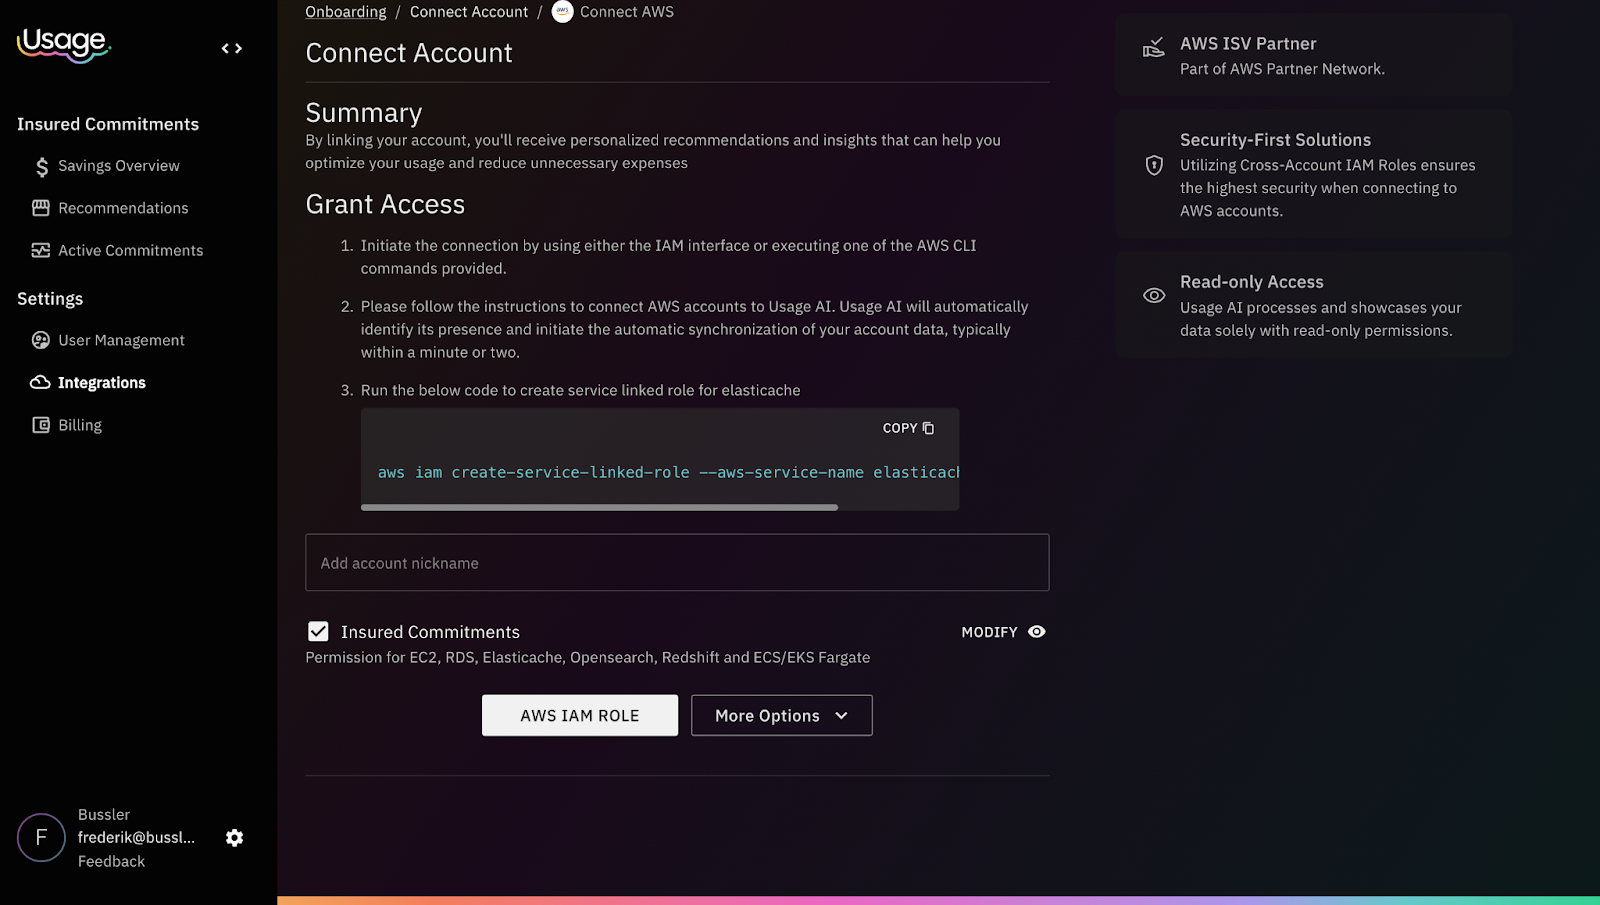This screenshot has width=1600, height=905.
Task: Click the Permission for EC2, RDS description text
Action: coord(588,657)
